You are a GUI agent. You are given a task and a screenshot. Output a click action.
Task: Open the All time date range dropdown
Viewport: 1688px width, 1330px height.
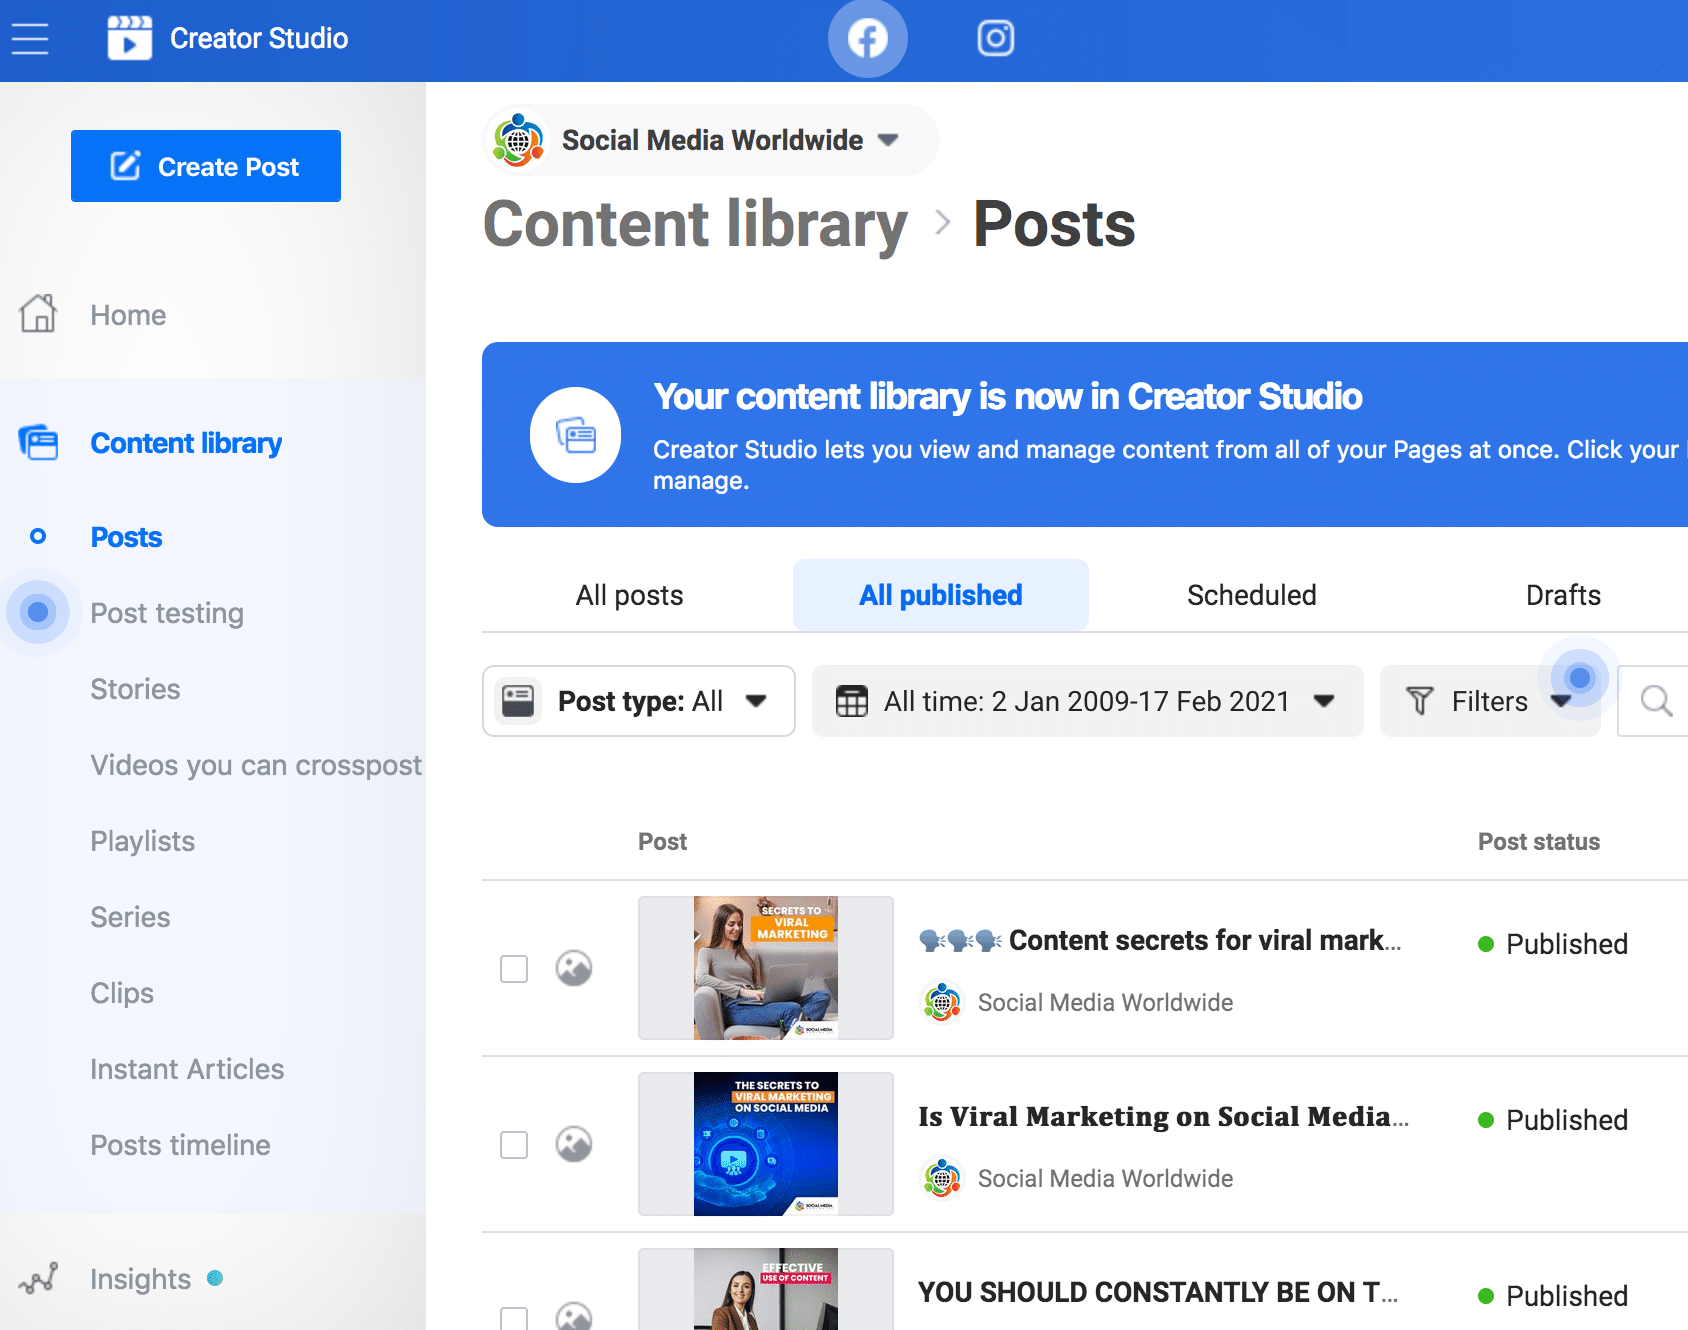point(1087,701)
